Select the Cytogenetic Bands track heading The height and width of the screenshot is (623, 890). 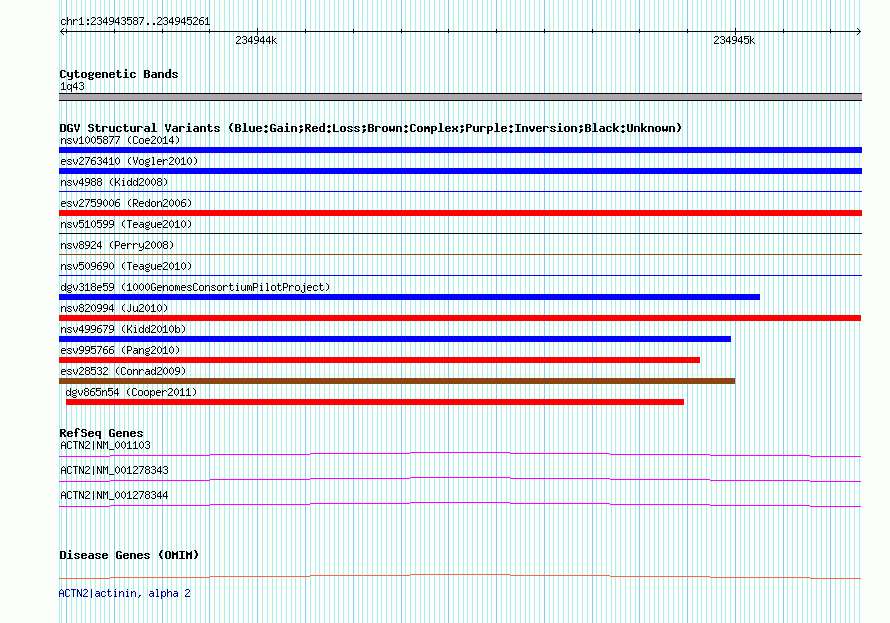119,74
